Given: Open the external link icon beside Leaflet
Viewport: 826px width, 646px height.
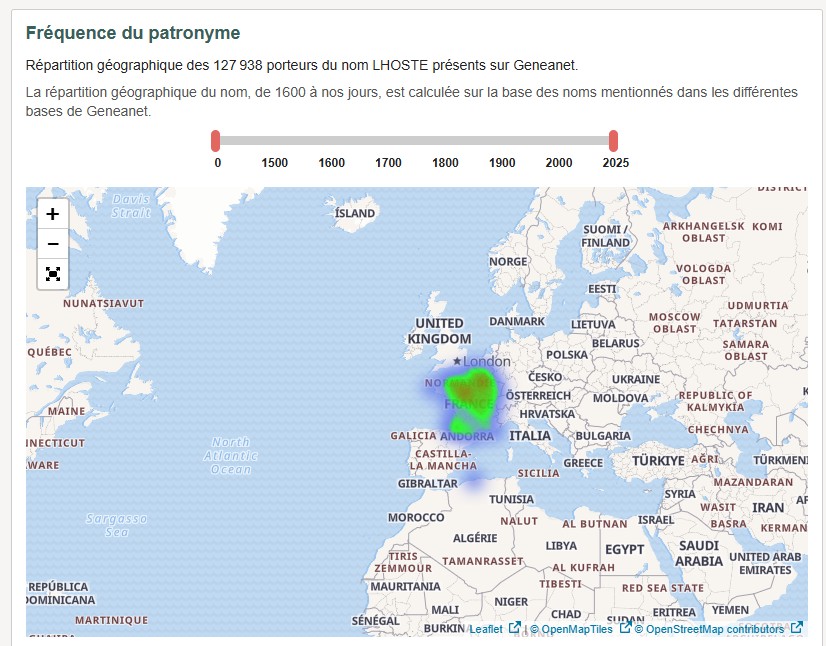Looking at the screenshot, I should pos(513,630).
